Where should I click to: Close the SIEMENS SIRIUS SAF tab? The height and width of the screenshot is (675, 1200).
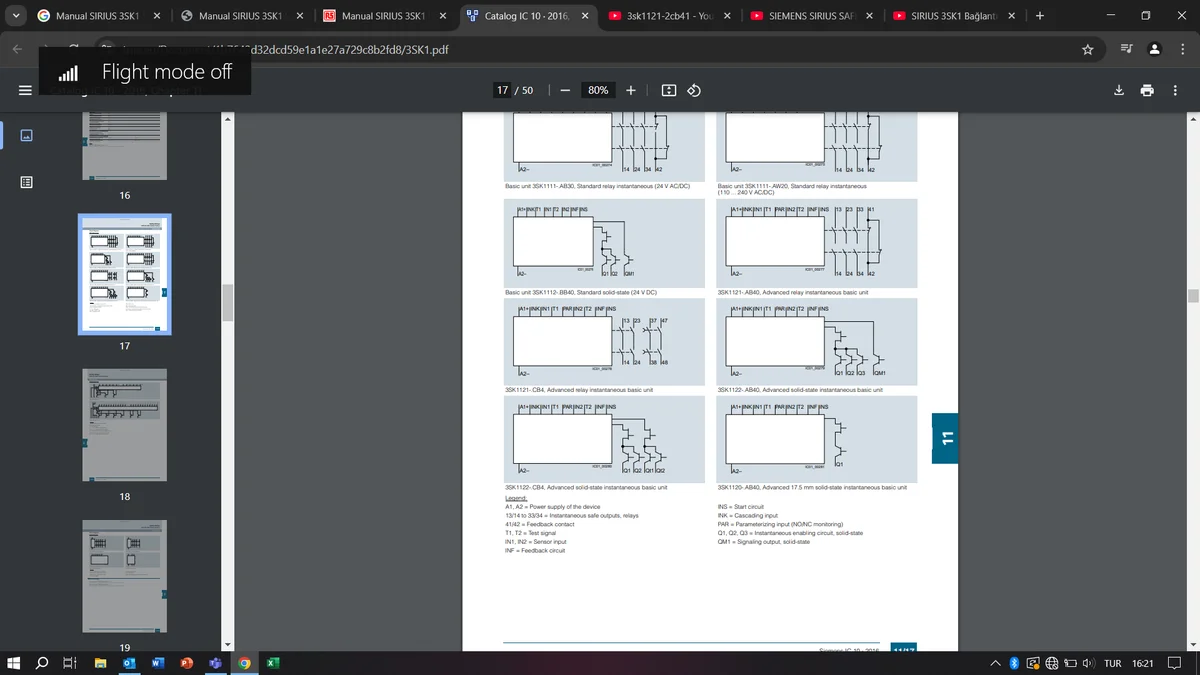coord(869,16)
